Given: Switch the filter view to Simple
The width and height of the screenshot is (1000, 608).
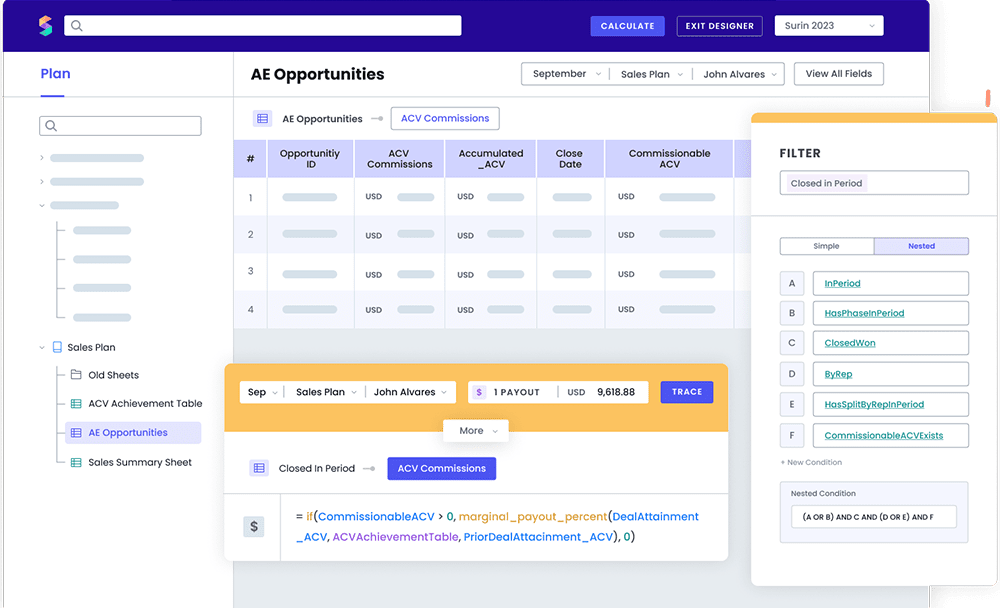Looking at the screenshot, I should pyautogui.click(x=826, y=246).
